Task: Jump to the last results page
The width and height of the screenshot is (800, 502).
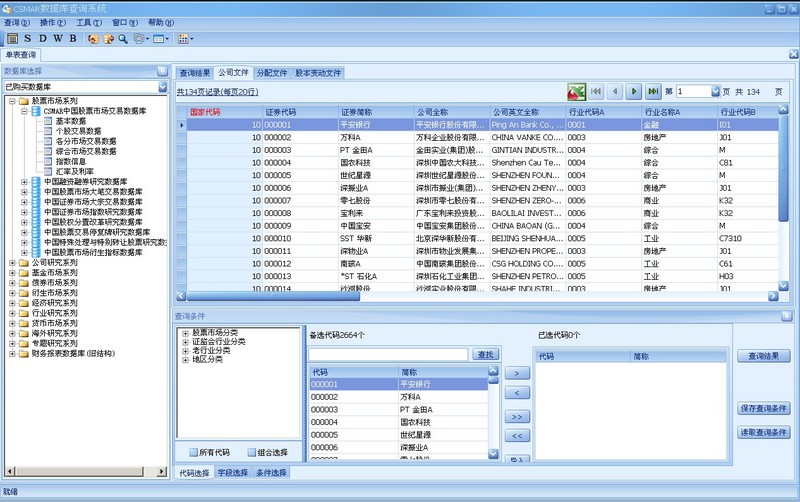Action: pyautogui.click(x=653, y=92)
